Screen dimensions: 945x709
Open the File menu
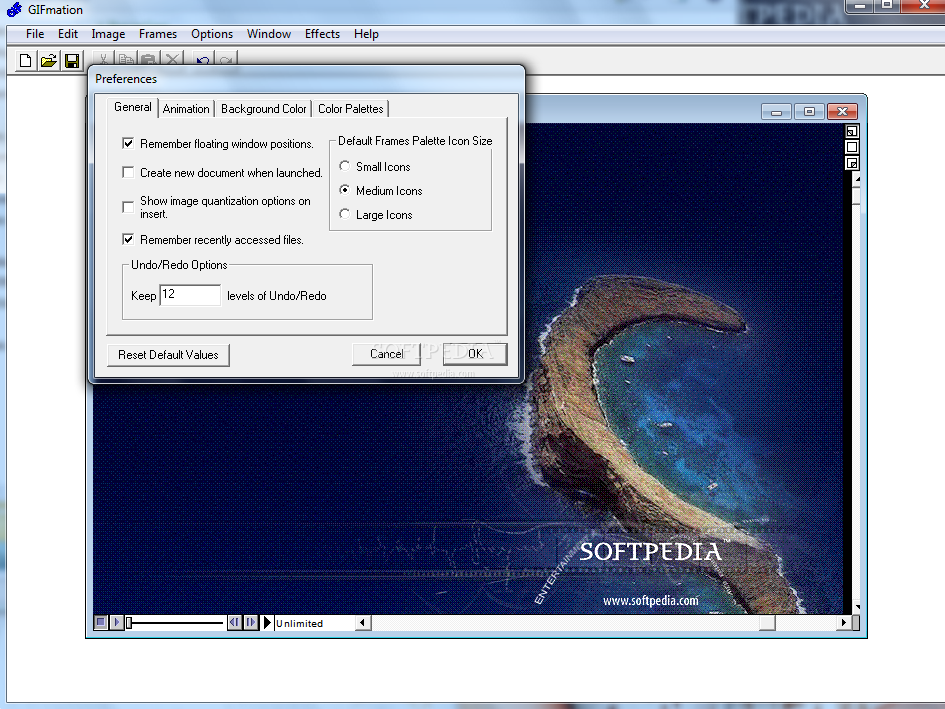[35, 34]
